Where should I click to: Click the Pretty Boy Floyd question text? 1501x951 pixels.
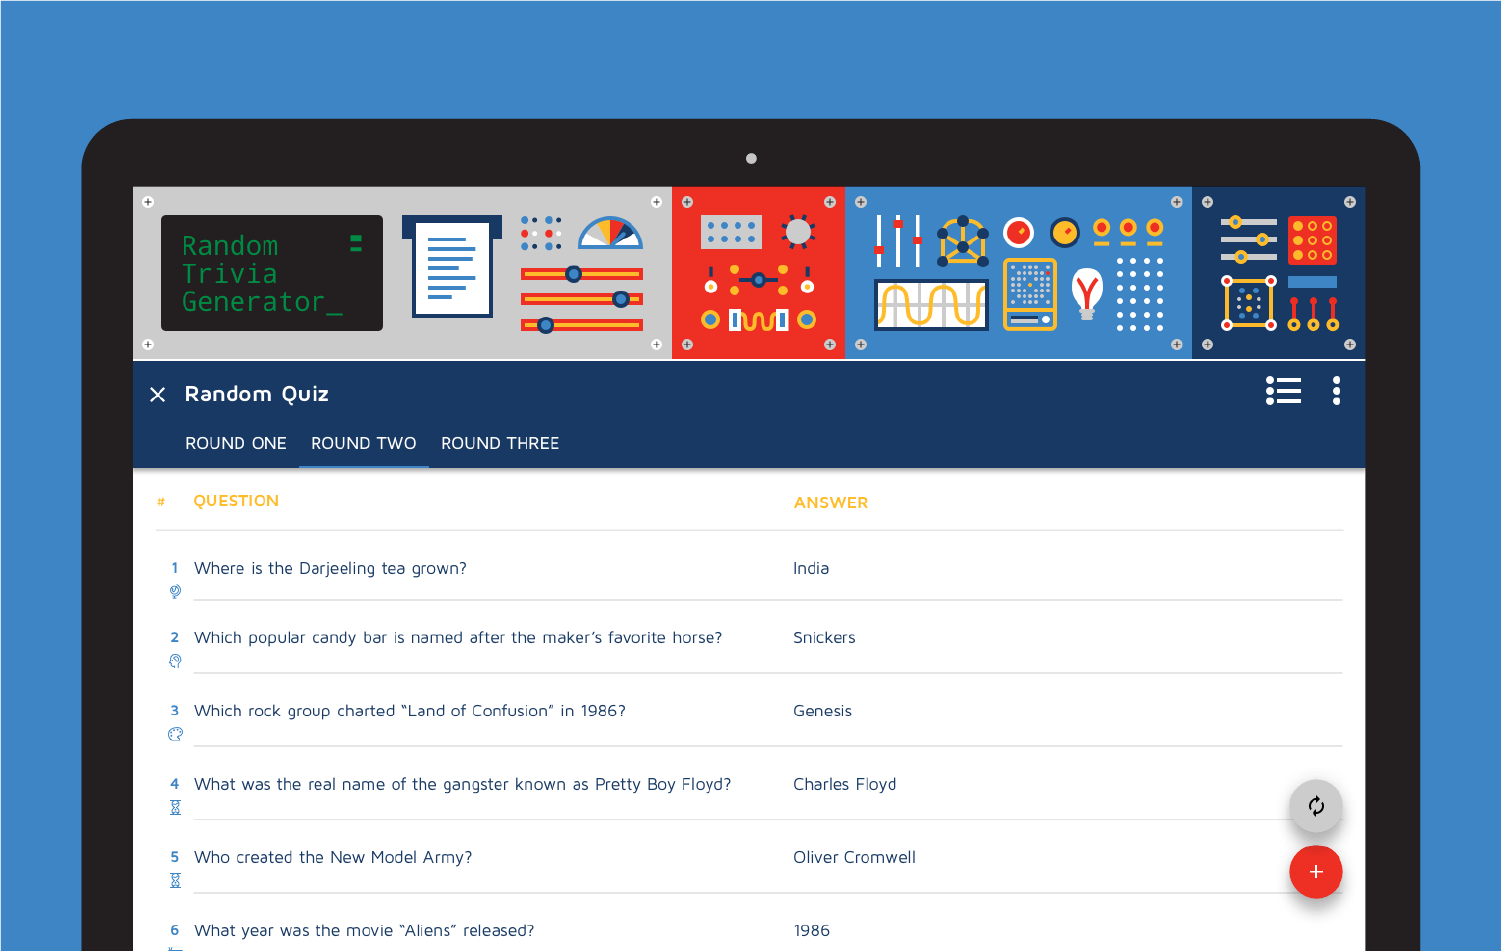point(463,784)
